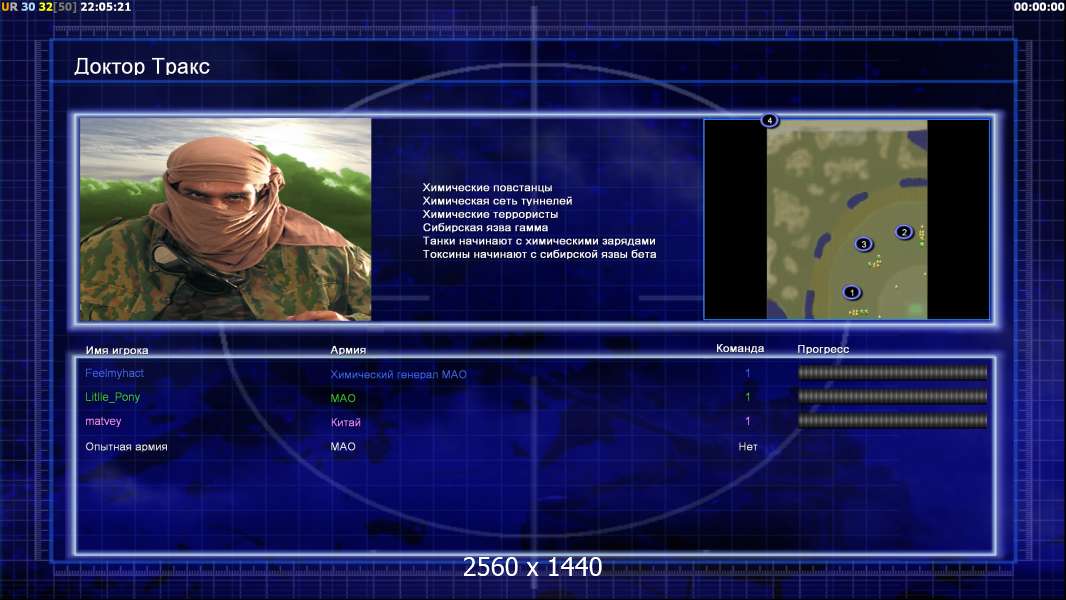
Task: Click start position marker 3 on minimap
Action: click(x=863, y=244)
